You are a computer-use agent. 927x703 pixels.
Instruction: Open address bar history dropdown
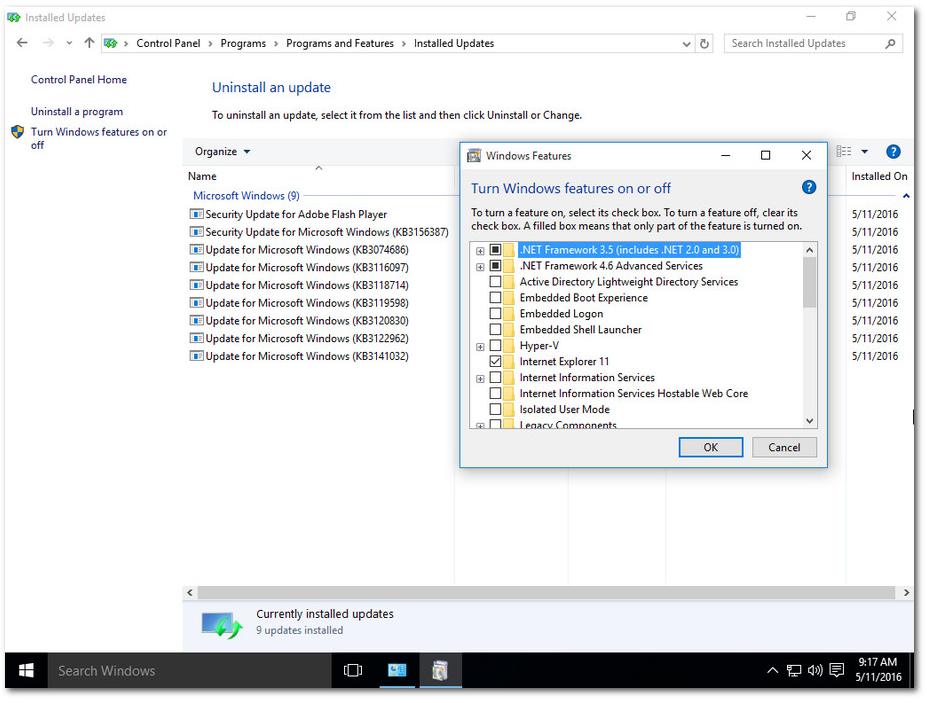[x=686, y=44]
